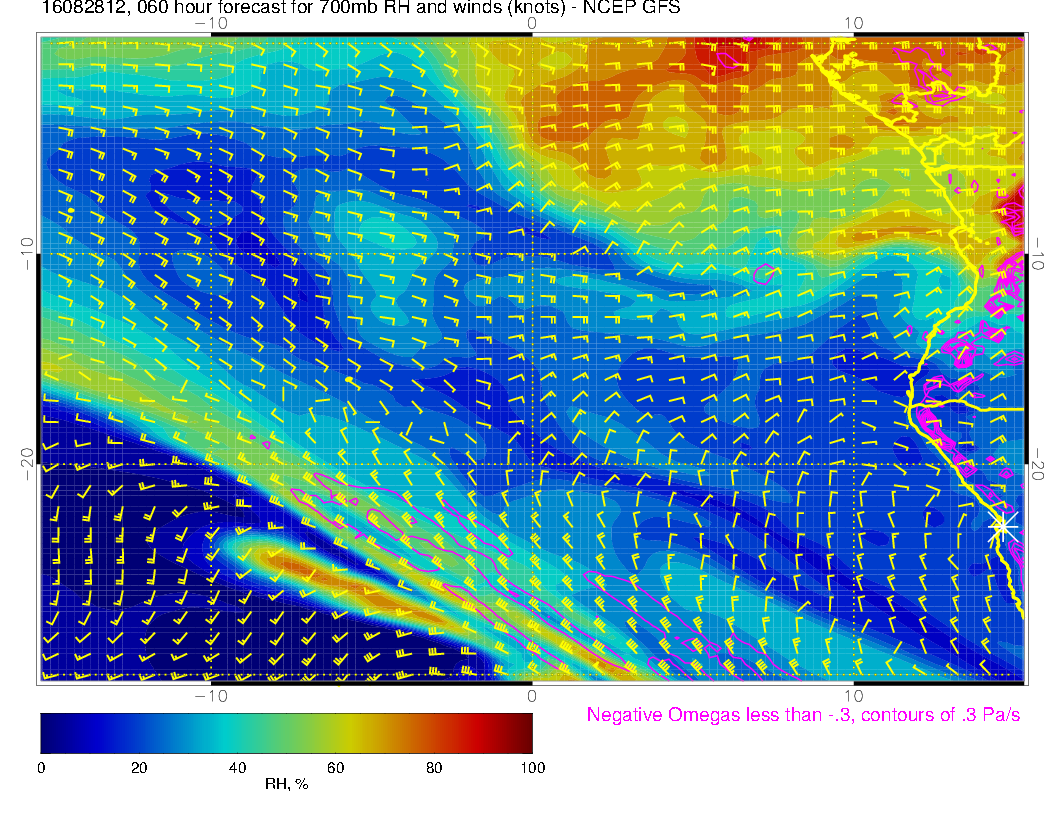Click the '10' longitude label on bottom axis
Image resolution: width=1056 pixels, height=816 pixels.
tap(853, 696)
